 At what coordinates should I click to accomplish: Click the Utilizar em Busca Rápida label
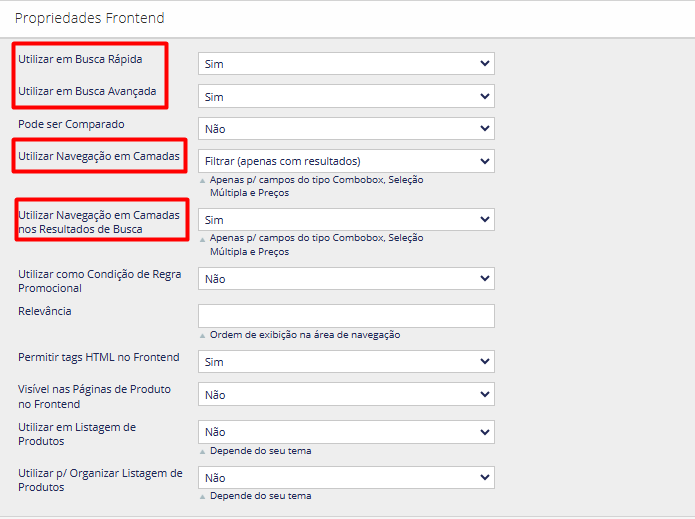pos(80,59)
